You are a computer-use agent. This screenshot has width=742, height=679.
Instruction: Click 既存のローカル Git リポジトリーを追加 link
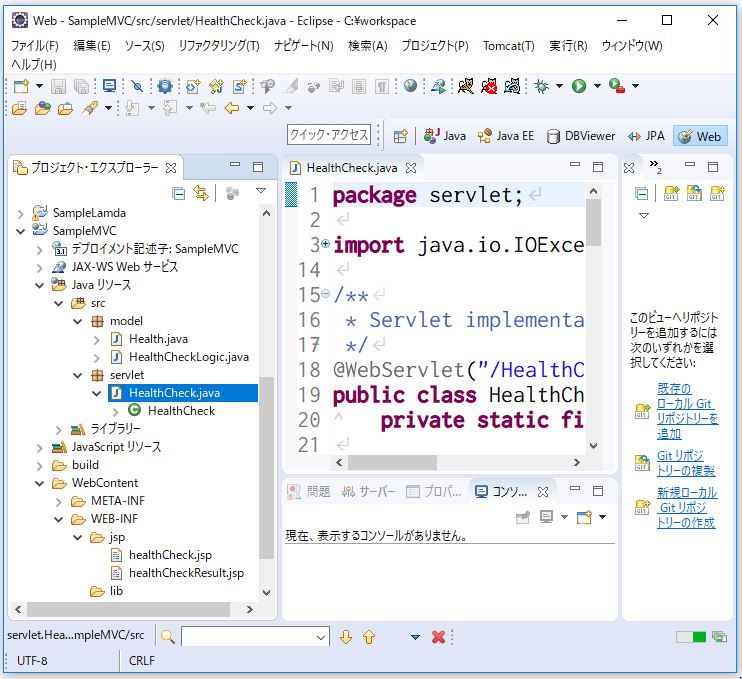point(687,411)
